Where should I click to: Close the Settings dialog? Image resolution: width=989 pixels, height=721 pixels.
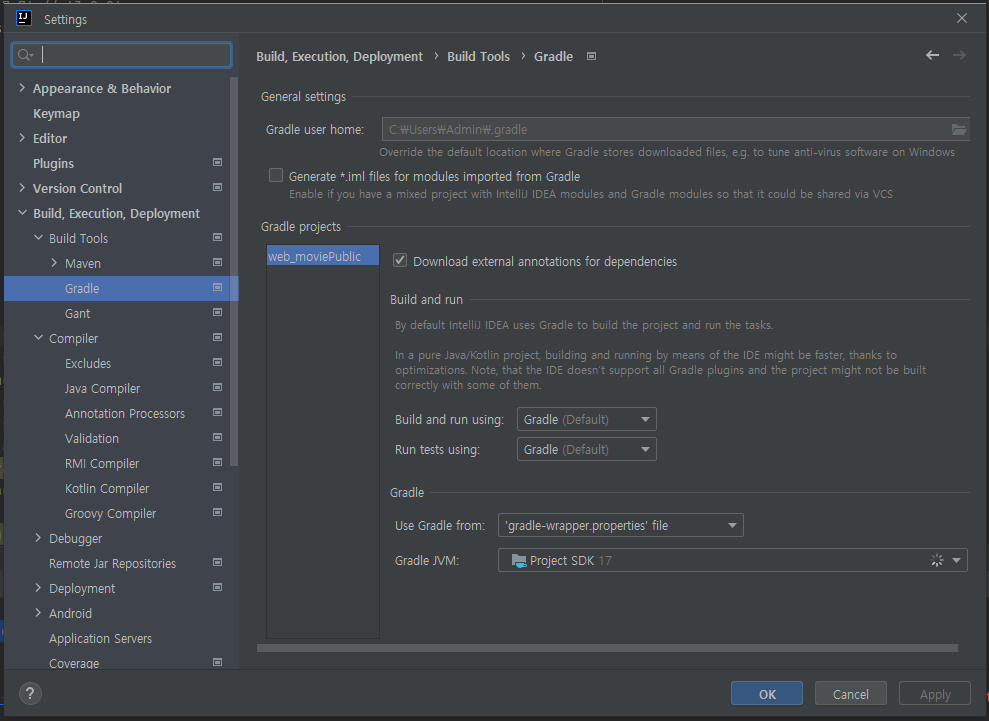coord(961,18)
